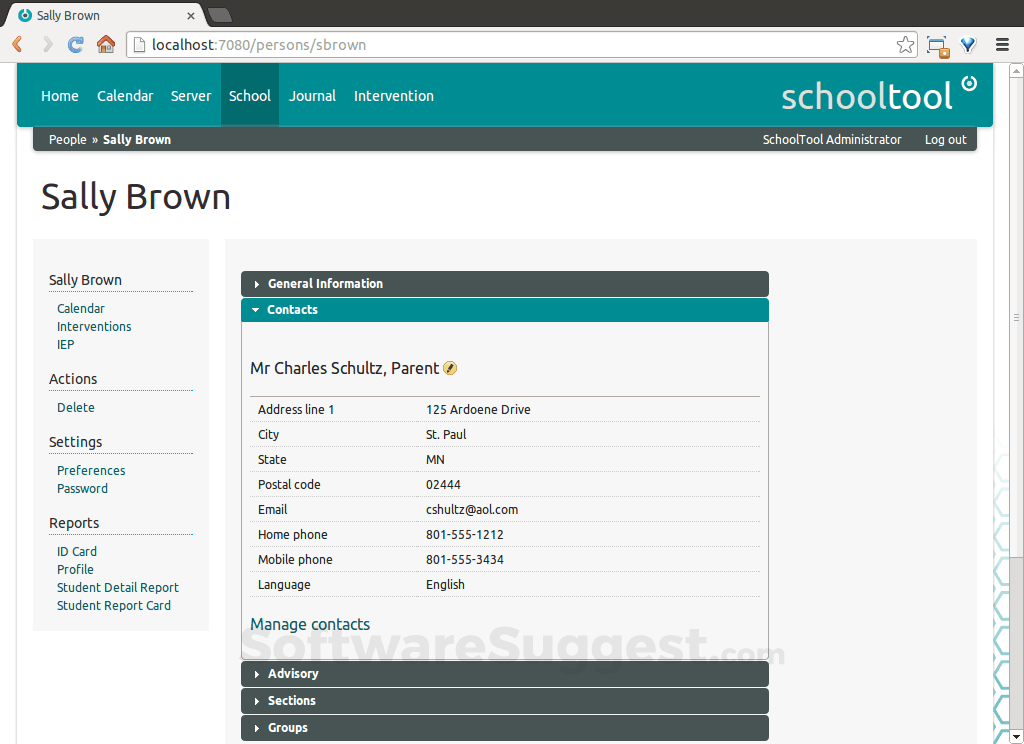This screenshot has width=1024, height=744.
Task: Open the browser hamburger menu
Action: coord(1002,44)
